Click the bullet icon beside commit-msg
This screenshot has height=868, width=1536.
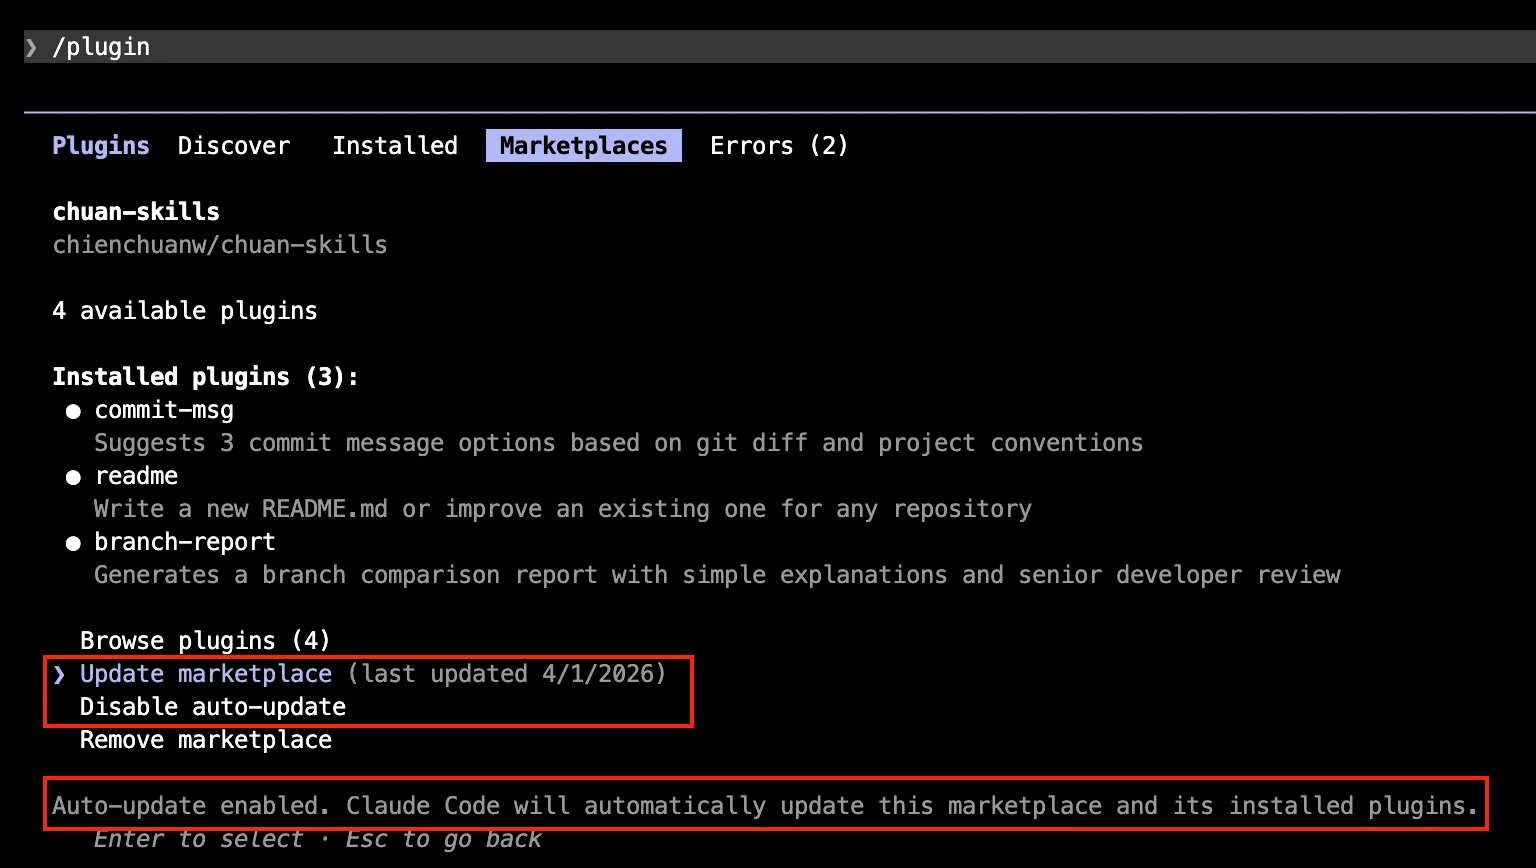click(73, 412)
